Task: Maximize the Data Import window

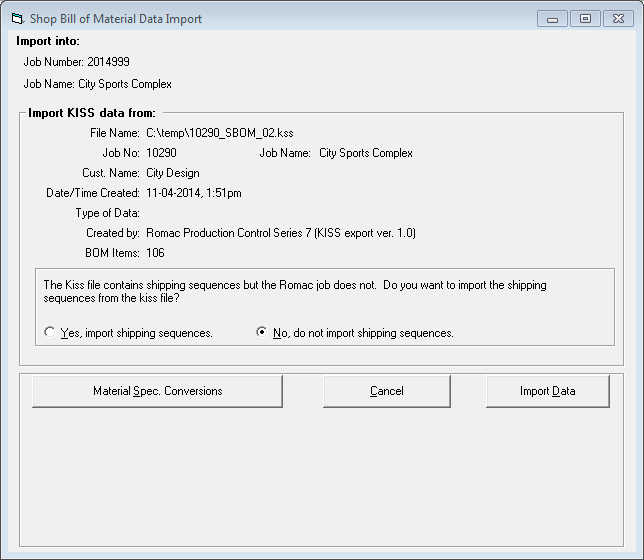Action: click(585, 19)
